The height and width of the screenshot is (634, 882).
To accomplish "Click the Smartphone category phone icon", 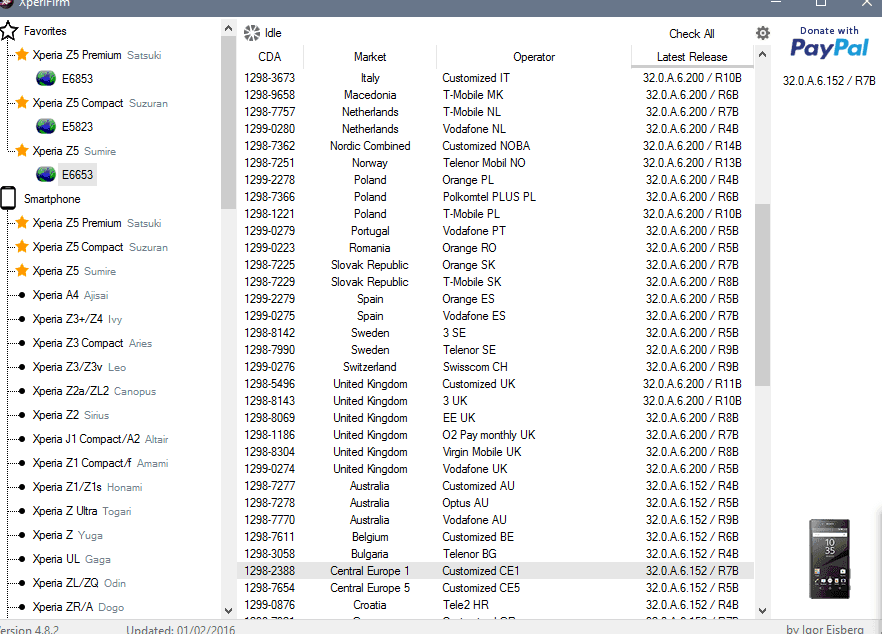I will coord(8,199).
